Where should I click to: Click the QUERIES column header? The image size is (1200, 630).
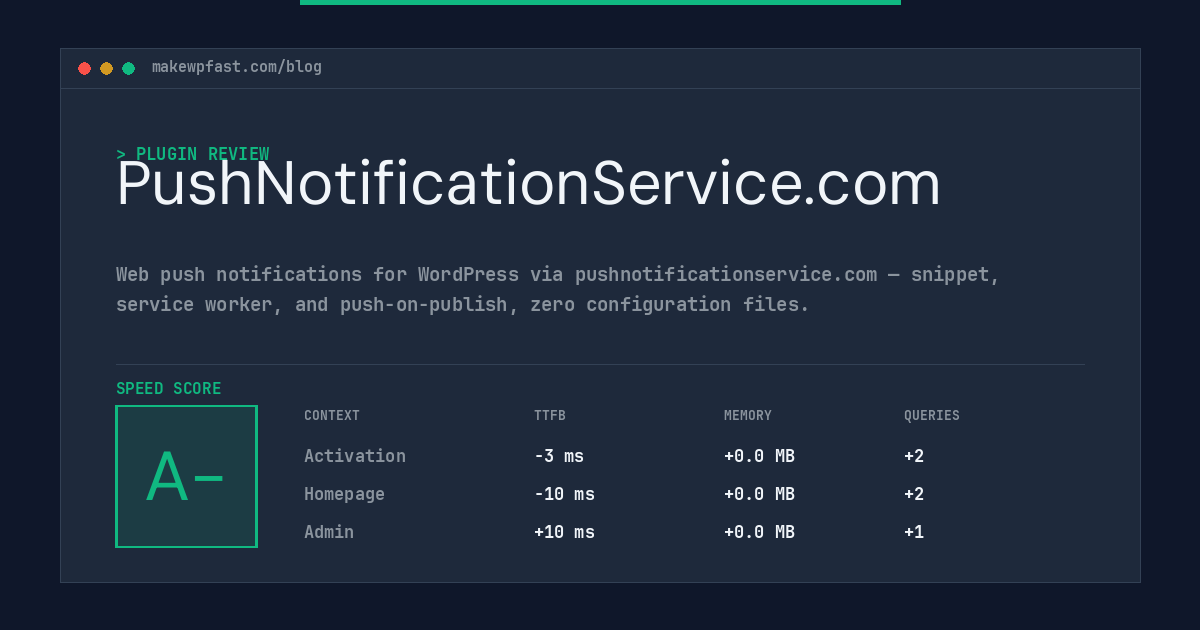coord(932,416)
